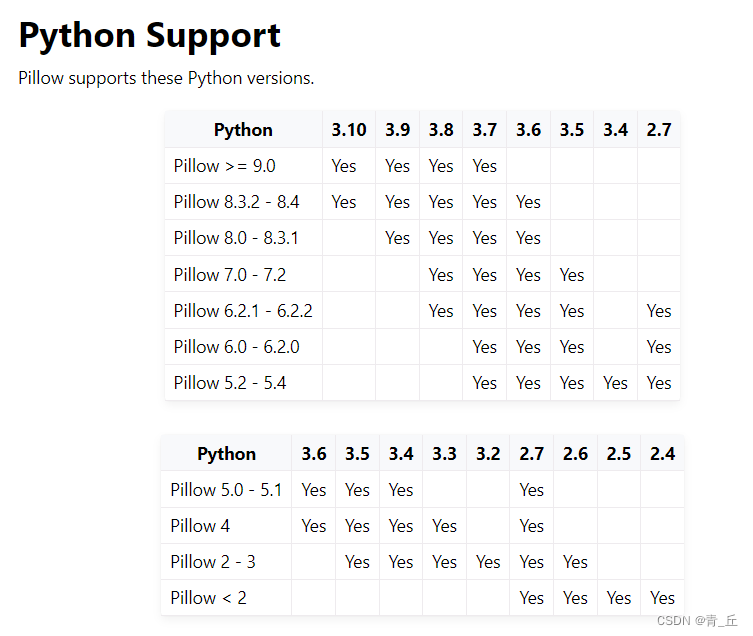Select the Pillow 6.2.1 - 6.2.2 row label

click(x=243, y=311)
